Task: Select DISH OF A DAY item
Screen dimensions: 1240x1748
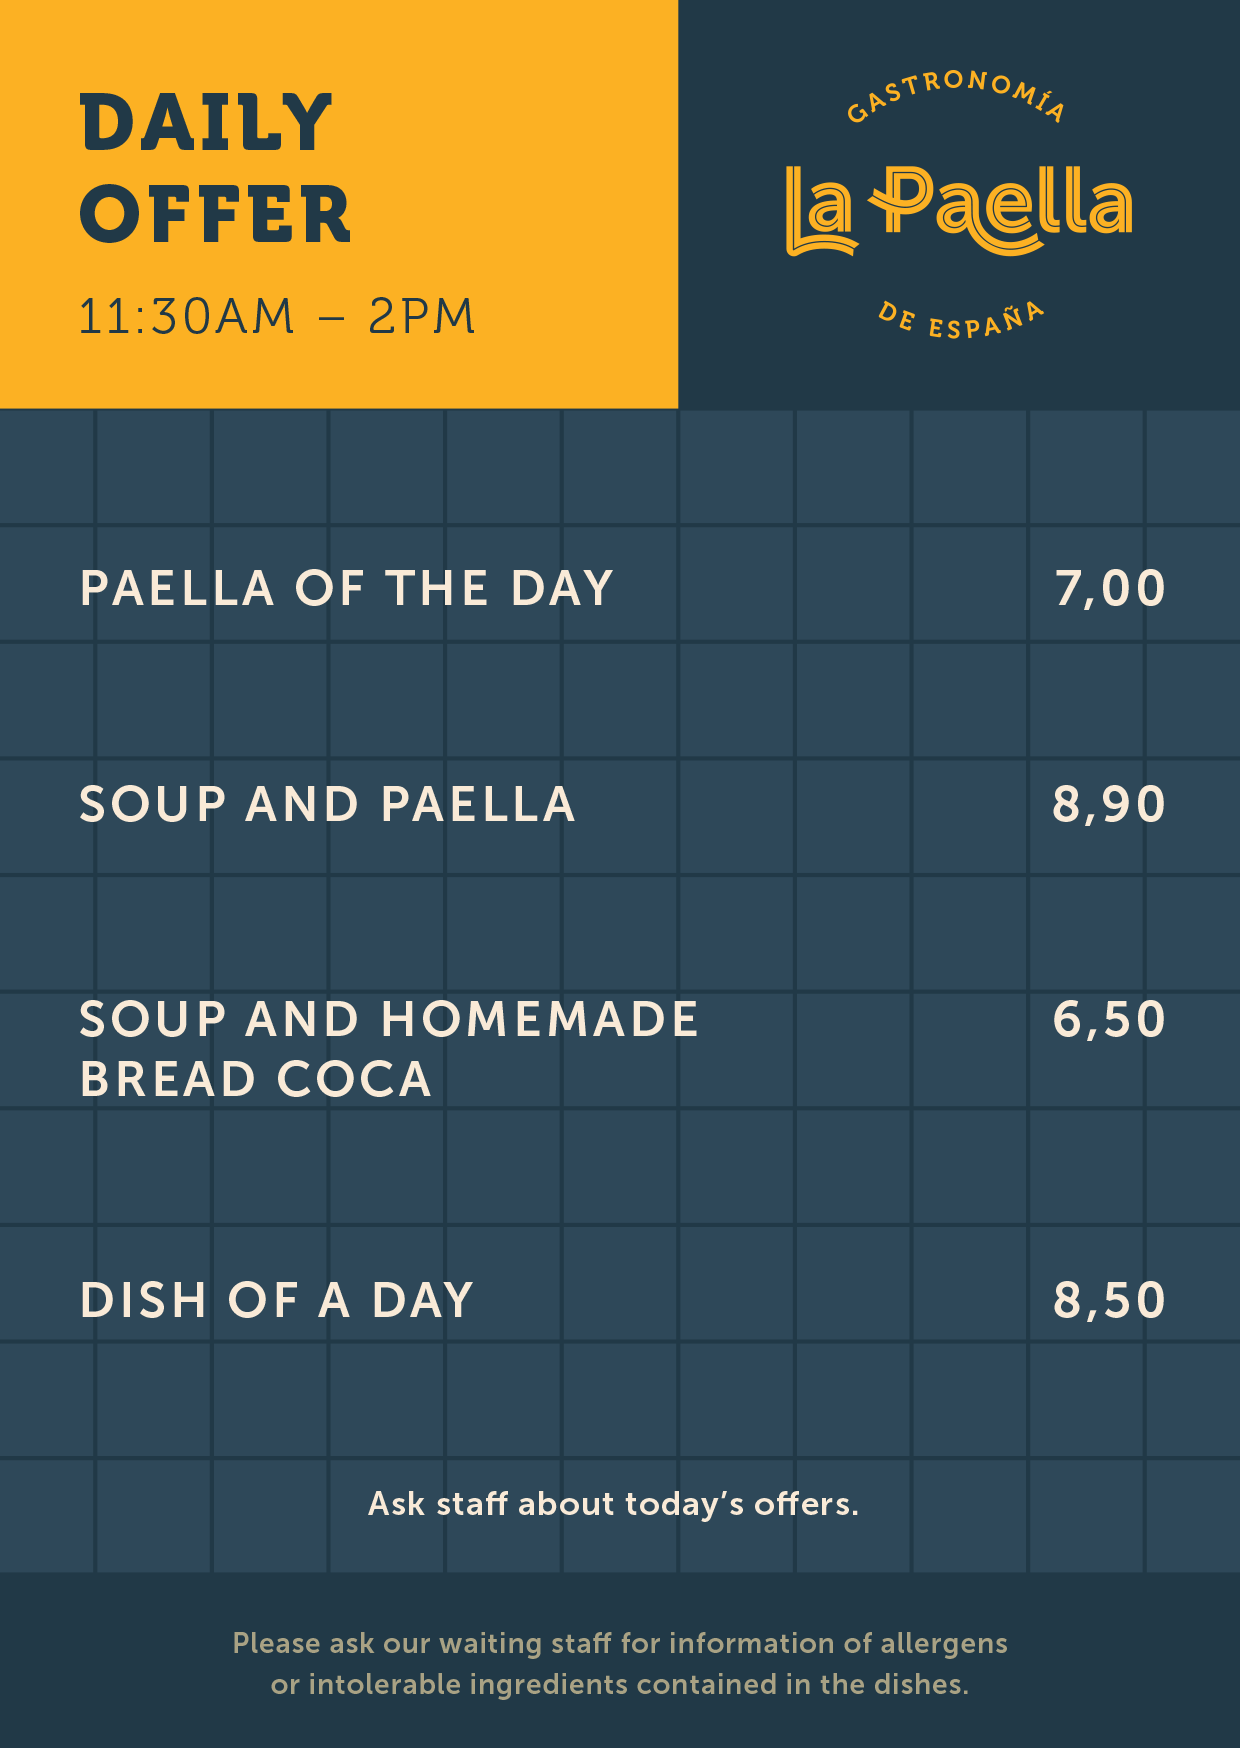Action: tap(276, 1300)
